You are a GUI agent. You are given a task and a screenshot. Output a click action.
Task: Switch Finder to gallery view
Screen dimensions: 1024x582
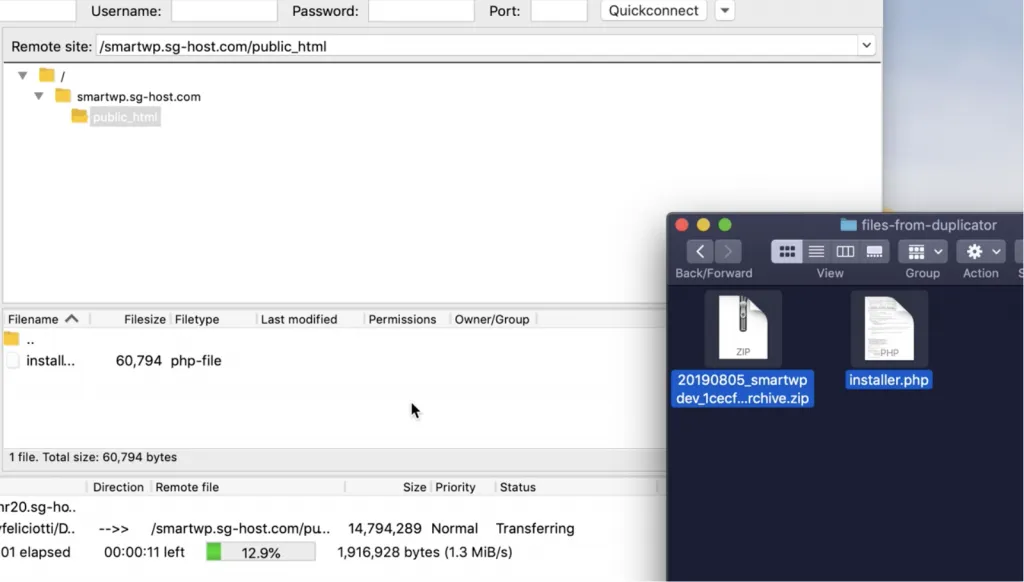(872, 251)
